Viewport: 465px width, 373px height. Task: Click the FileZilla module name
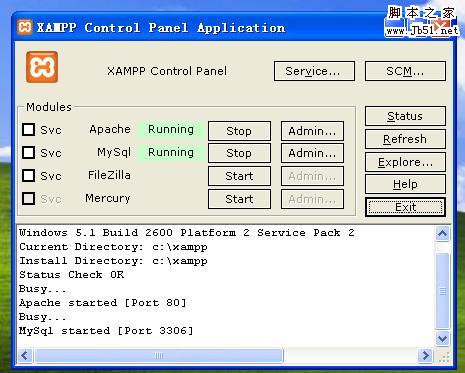click(109, 175)
